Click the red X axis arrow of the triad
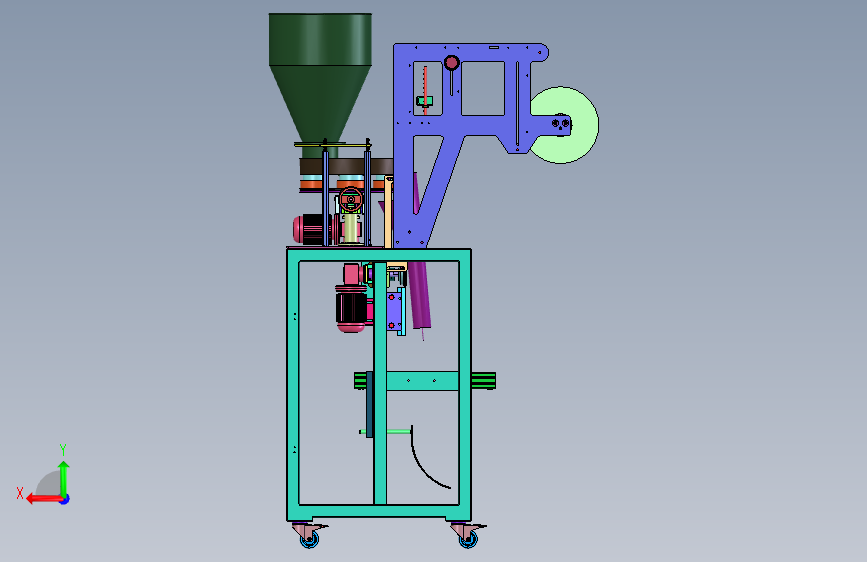The width and height of the screenshot is (867, 562). (44, 499)
